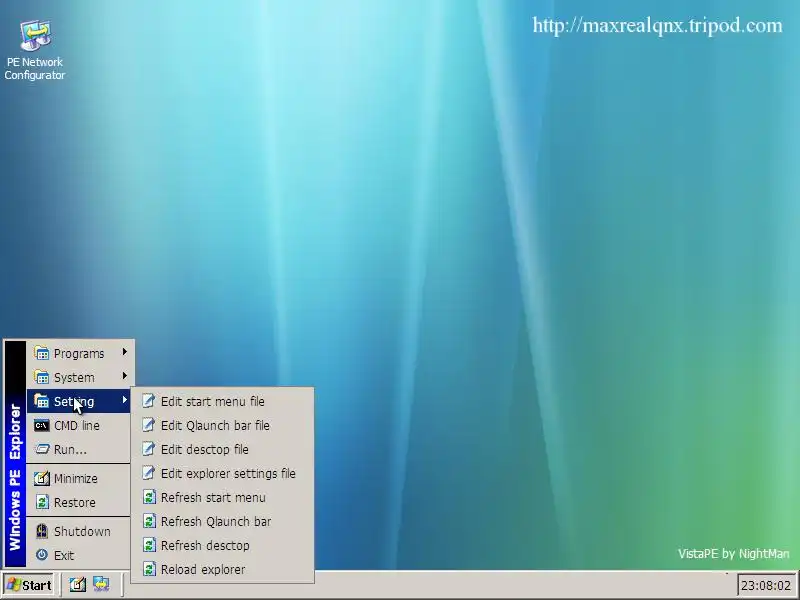Open the Programs submenu

80,353
